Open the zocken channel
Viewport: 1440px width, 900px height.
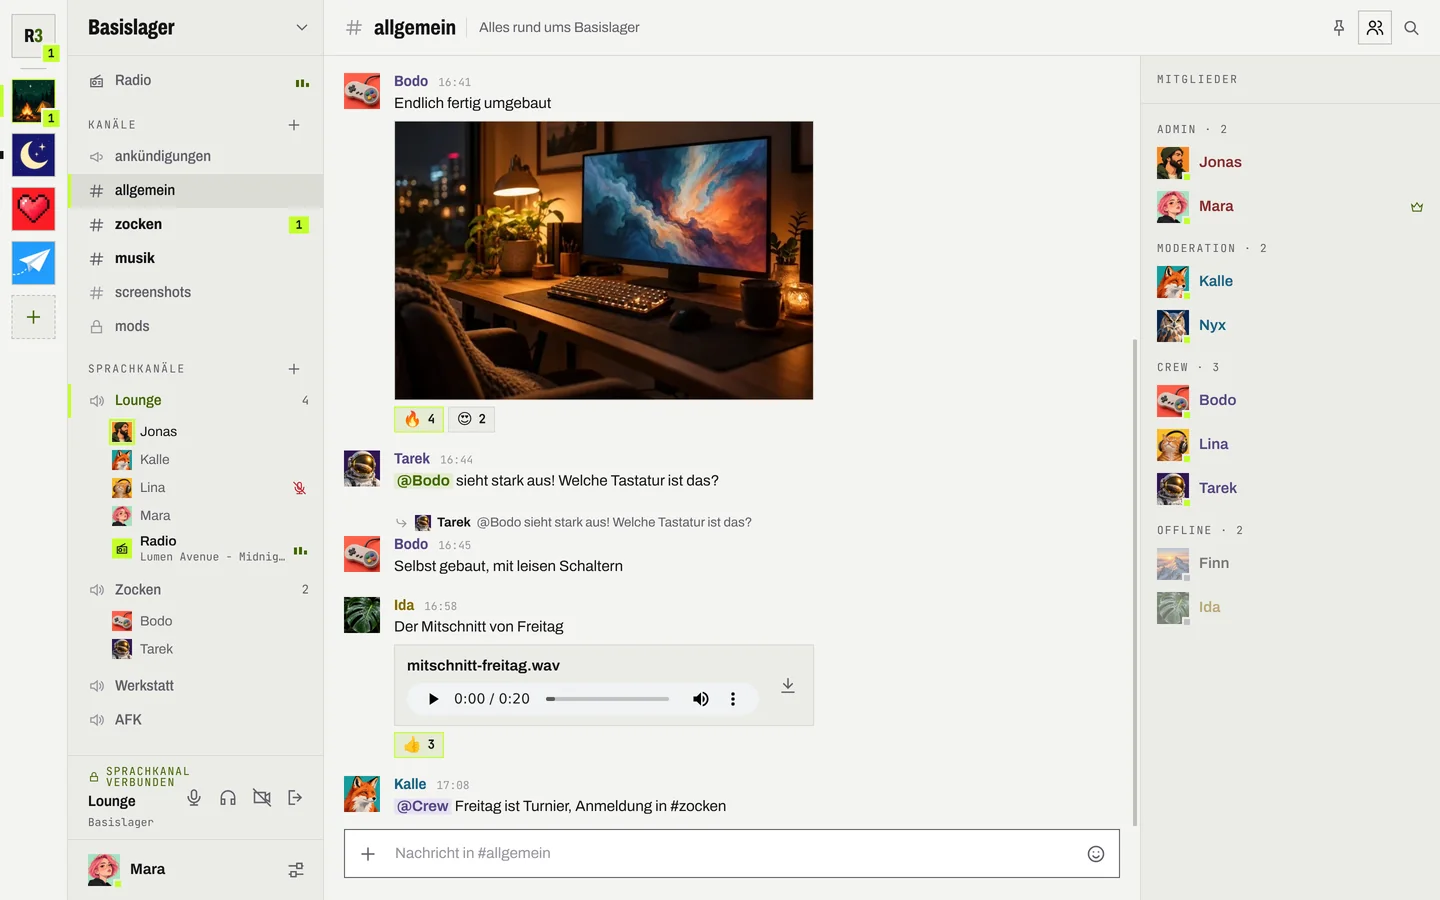[x=196, y=224]
